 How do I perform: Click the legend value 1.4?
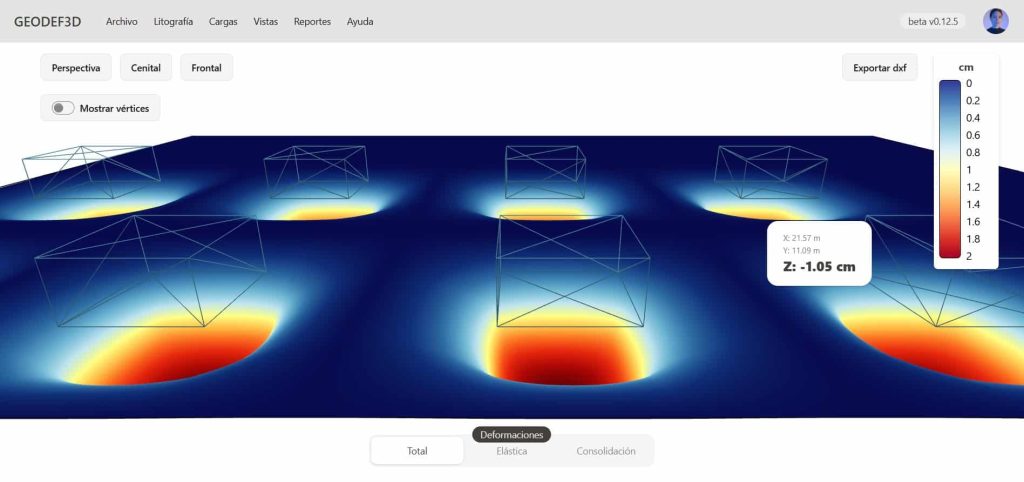point(972,204)
